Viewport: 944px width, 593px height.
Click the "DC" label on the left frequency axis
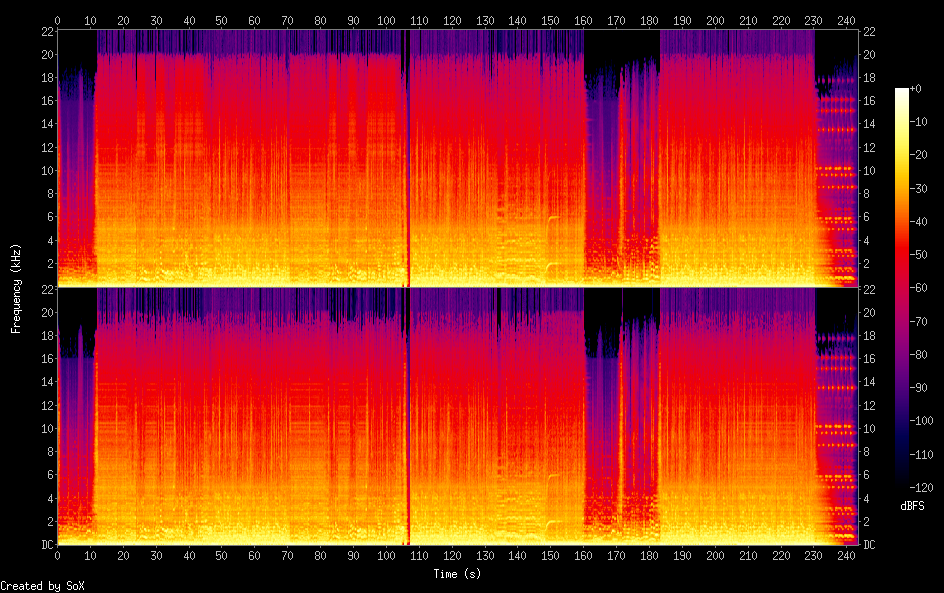(x=48, y=545)
